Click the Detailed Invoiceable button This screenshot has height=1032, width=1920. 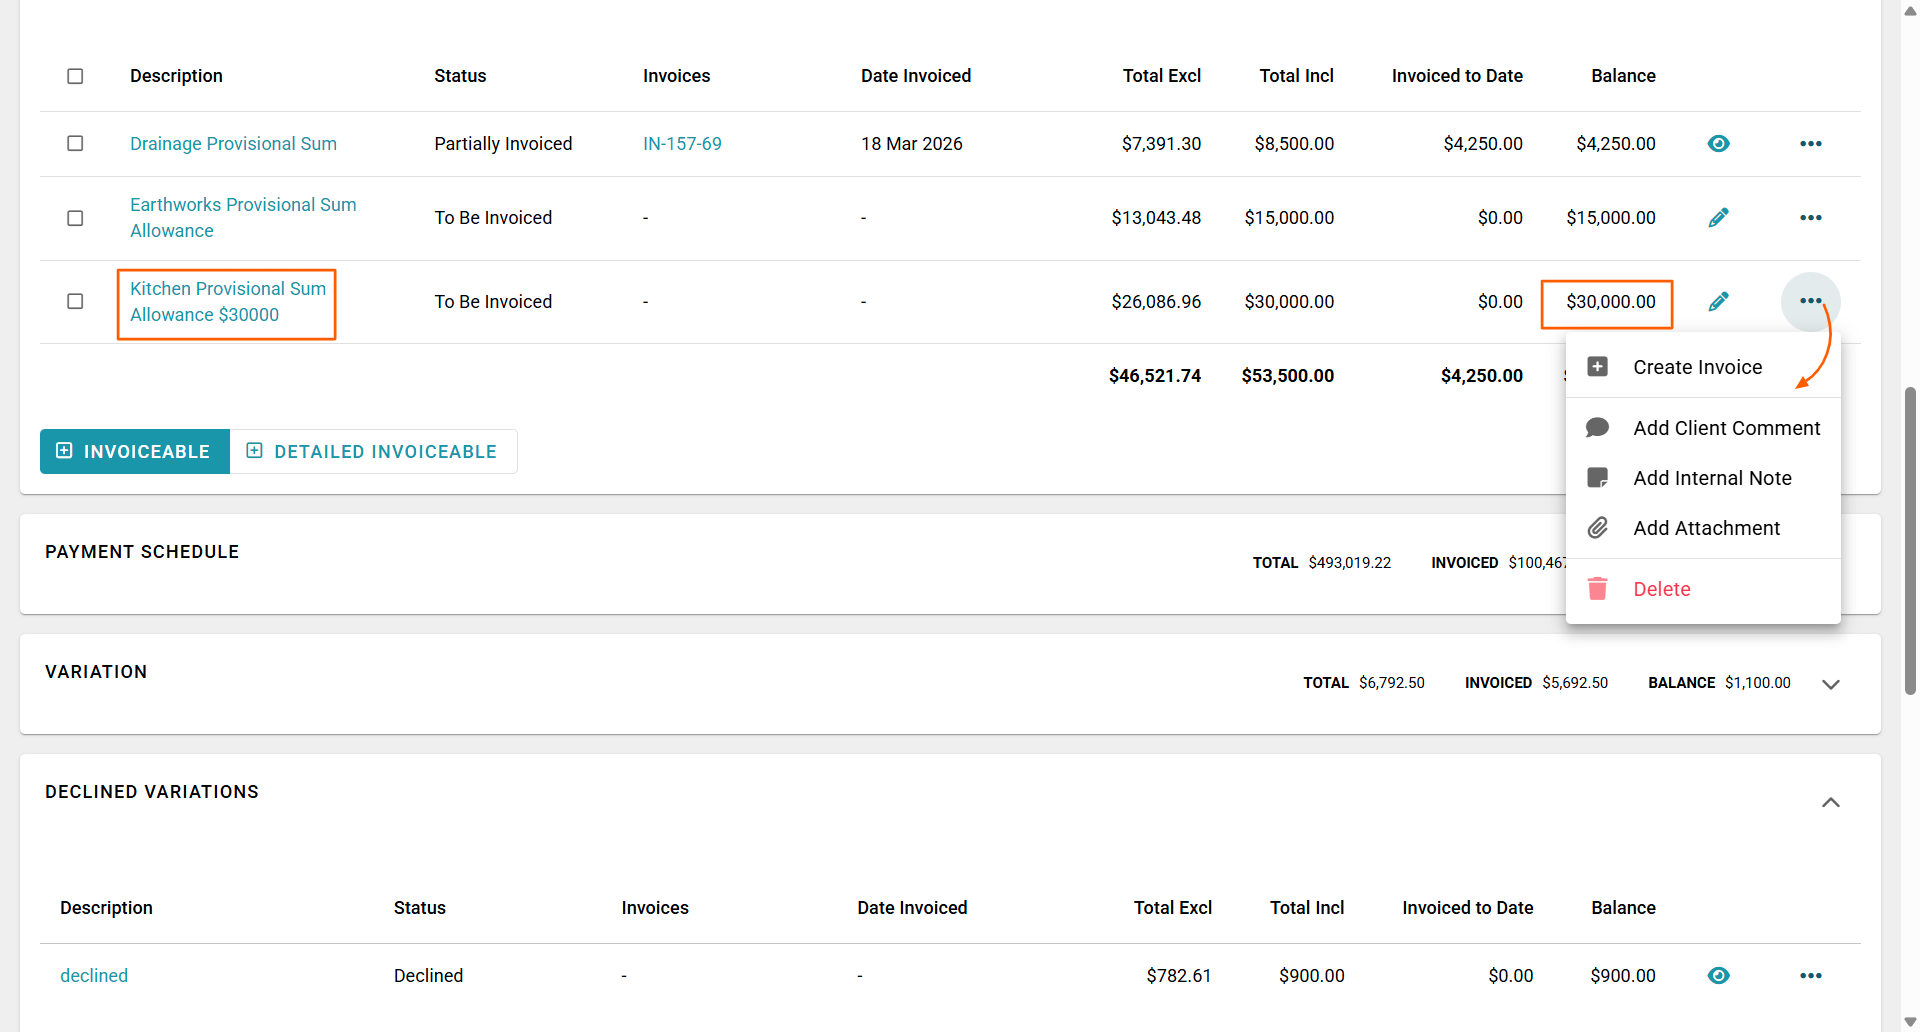[x=373, y=452]
